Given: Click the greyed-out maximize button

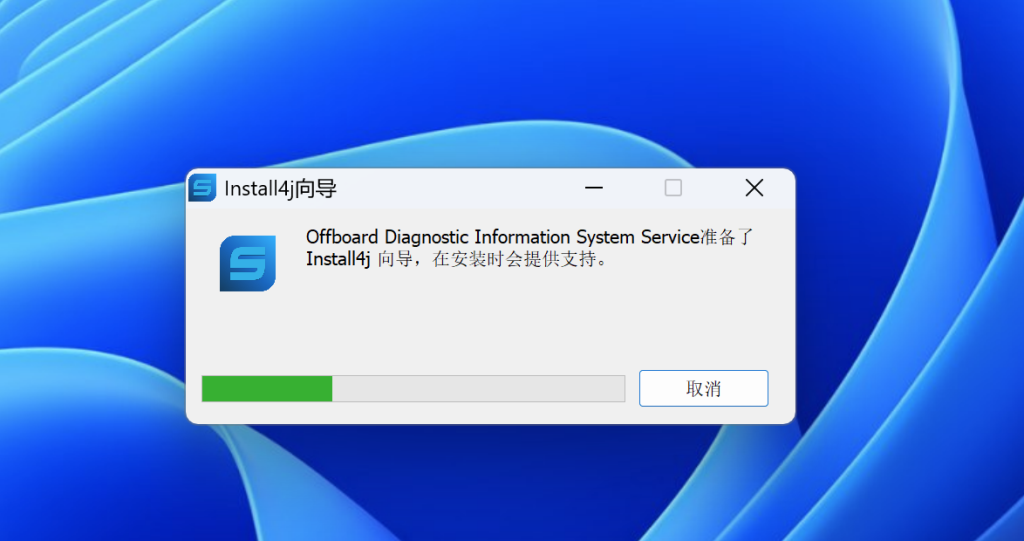Looking at the screenshot, I should coord(673,188).
